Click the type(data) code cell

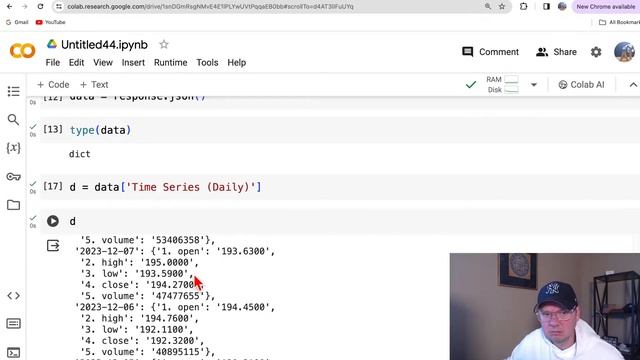click(340, 130)
